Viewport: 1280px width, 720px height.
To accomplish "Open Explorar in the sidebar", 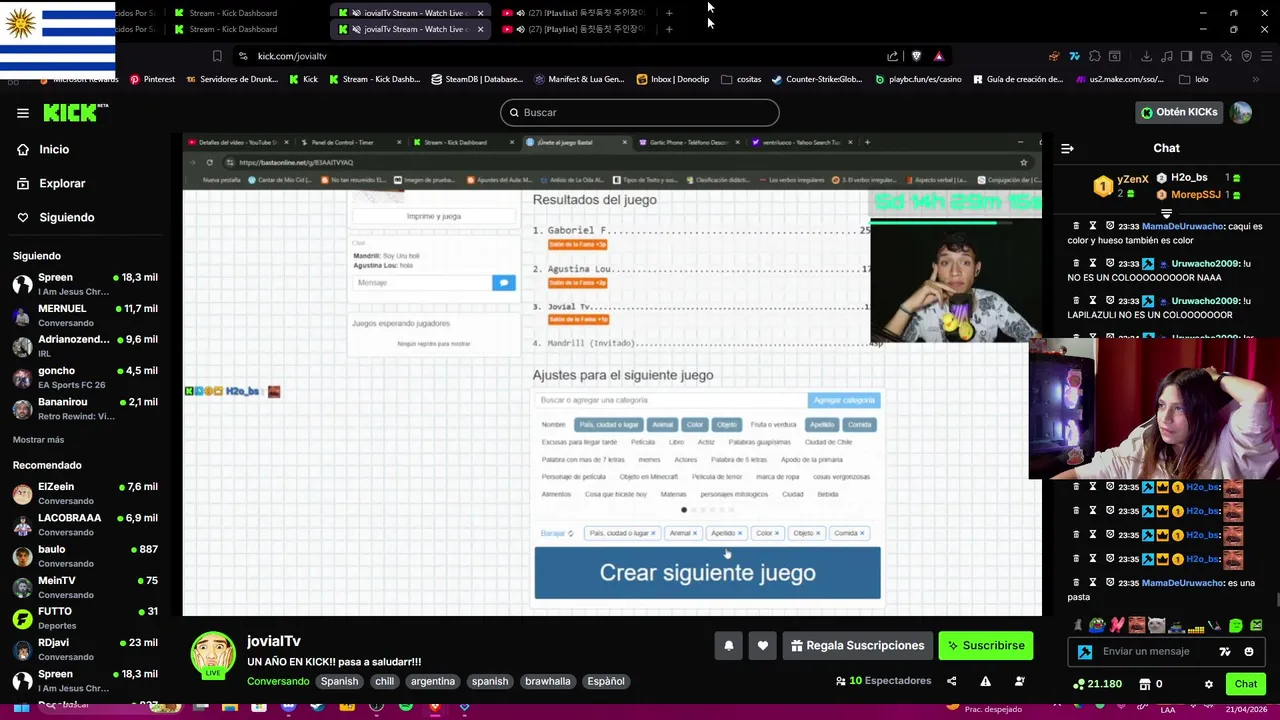I will click(x=62, y=183).
